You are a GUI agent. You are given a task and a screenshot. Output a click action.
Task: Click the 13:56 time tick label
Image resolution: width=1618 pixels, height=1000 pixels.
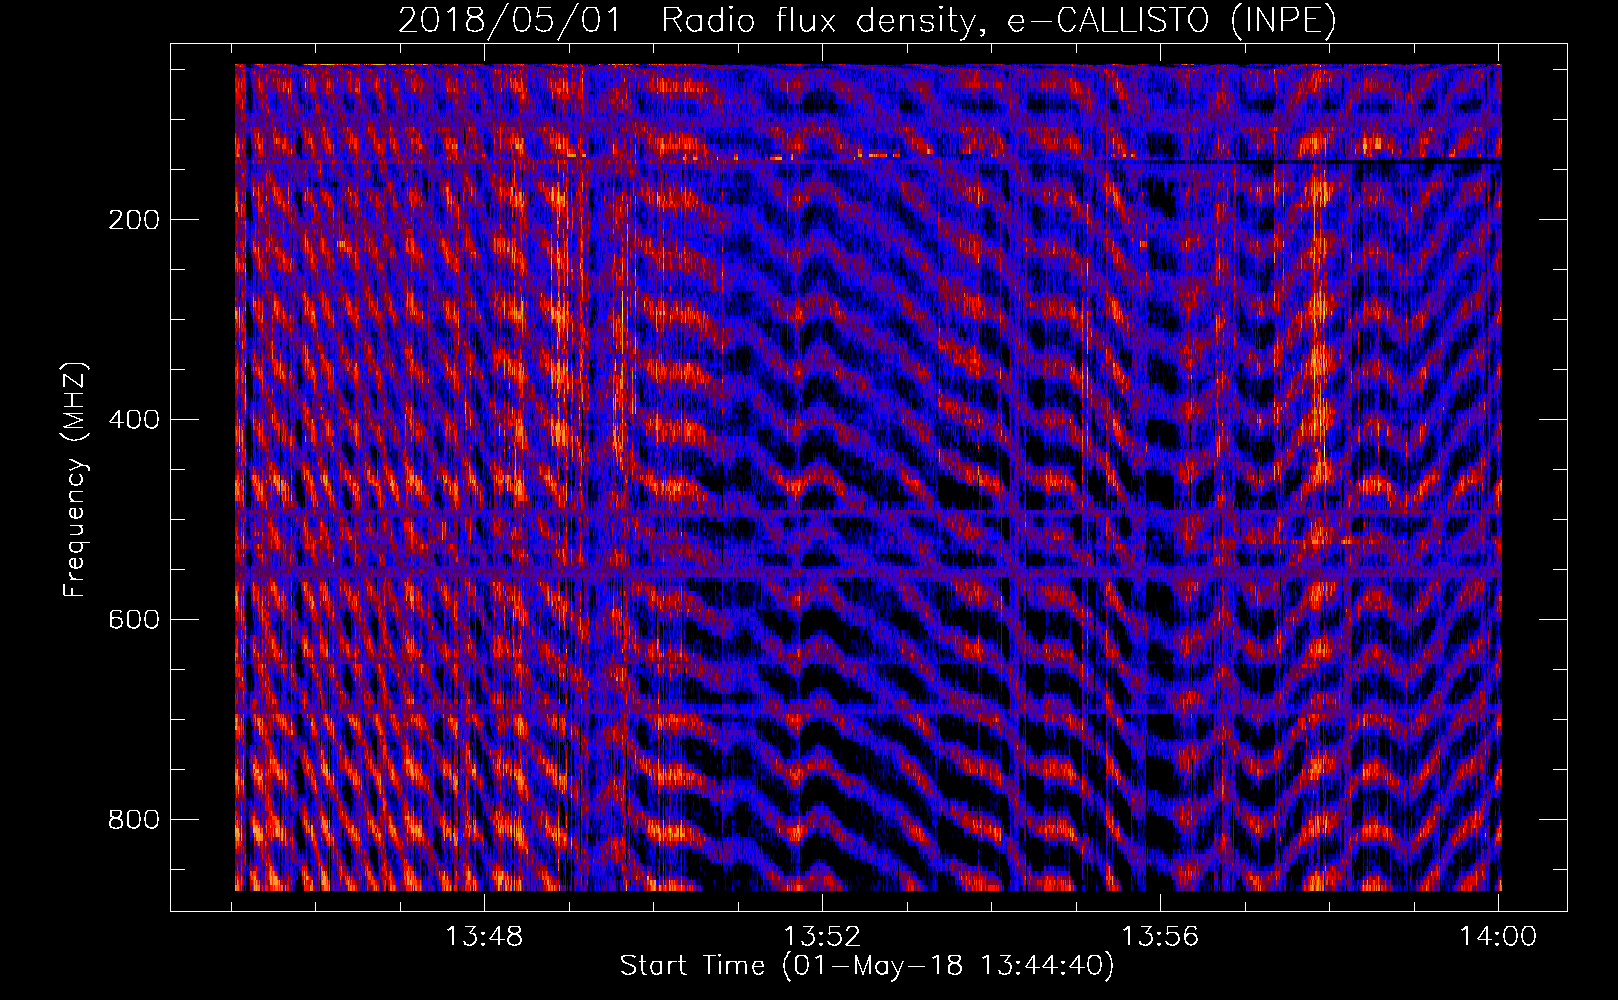[x=1160, y=937]
